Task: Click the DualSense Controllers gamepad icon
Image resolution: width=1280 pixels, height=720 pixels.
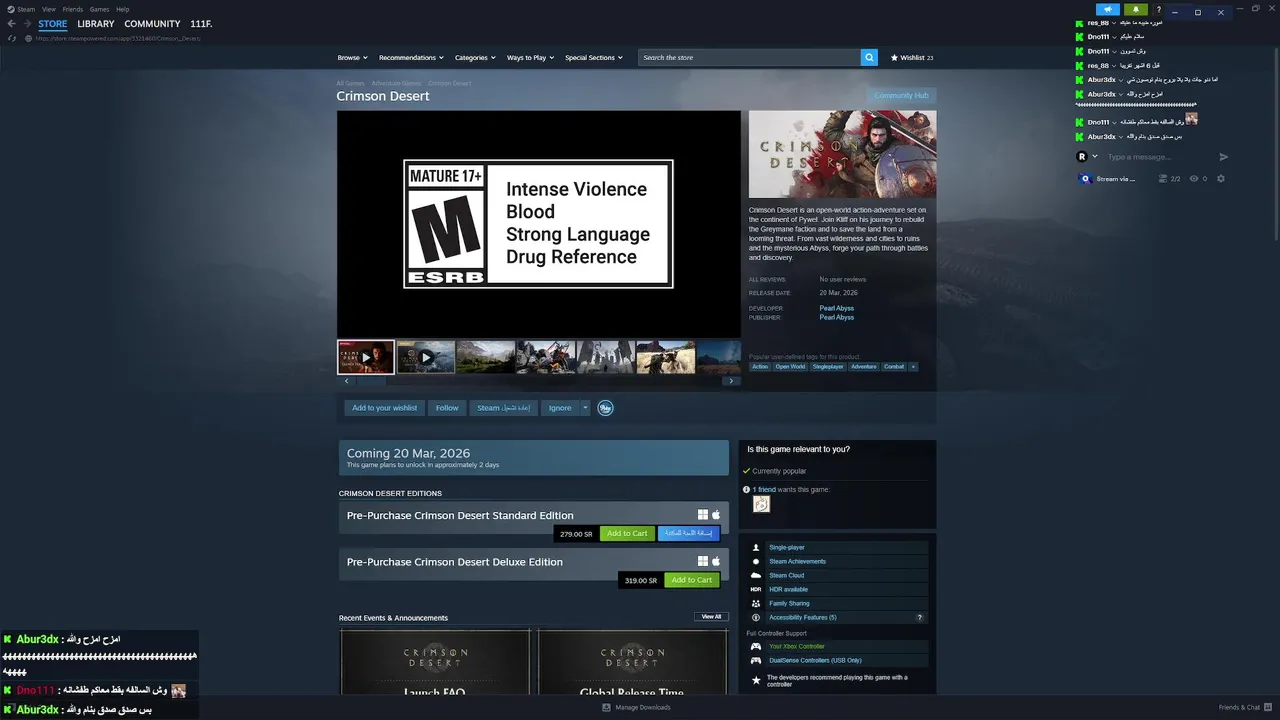Action: [756, 660]
